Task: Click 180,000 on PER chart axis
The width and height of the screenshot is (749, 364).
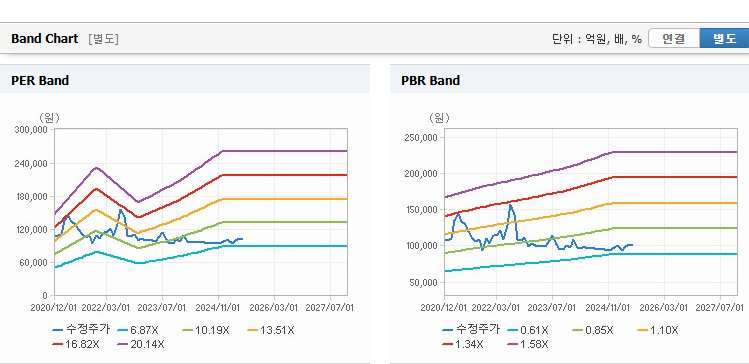Action: tap(33, 196)
